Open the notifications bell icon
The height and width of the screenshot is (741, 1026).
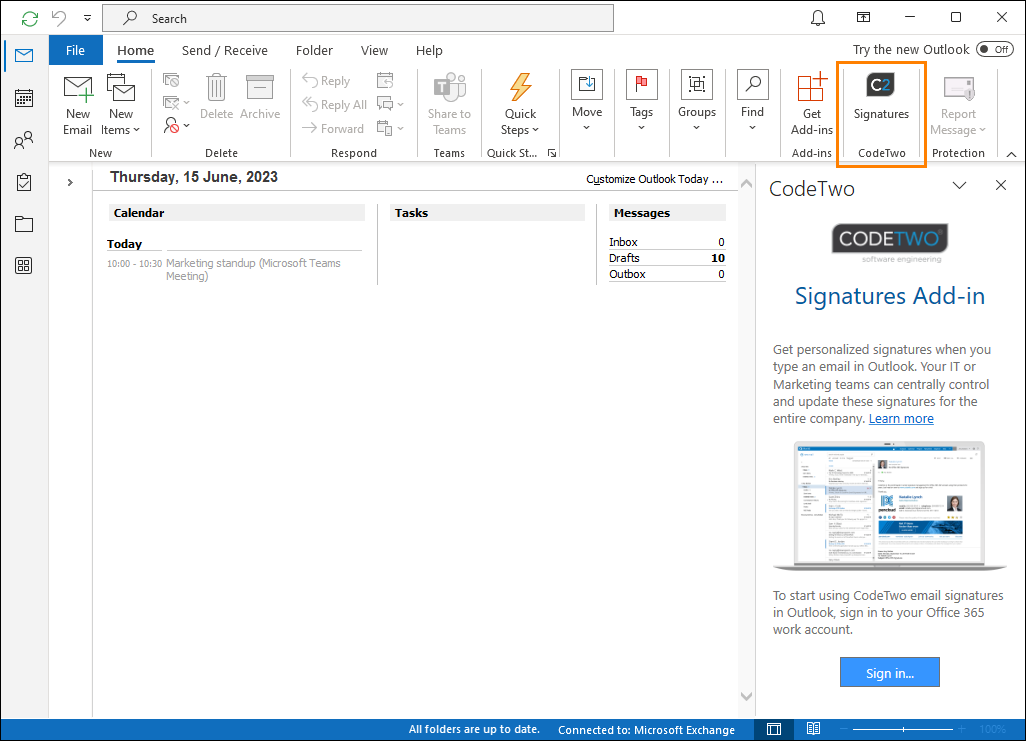[818, 18]
